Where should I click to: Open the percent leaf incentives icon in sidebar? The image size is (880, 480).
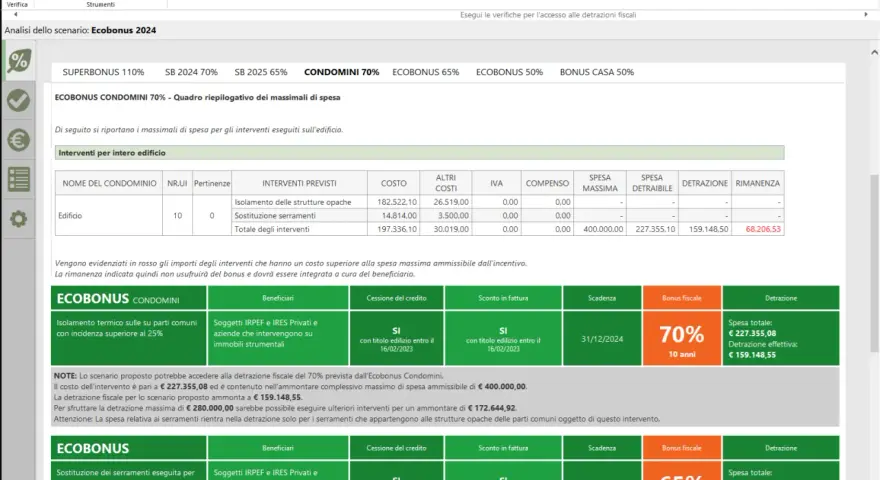pos(19,61)
